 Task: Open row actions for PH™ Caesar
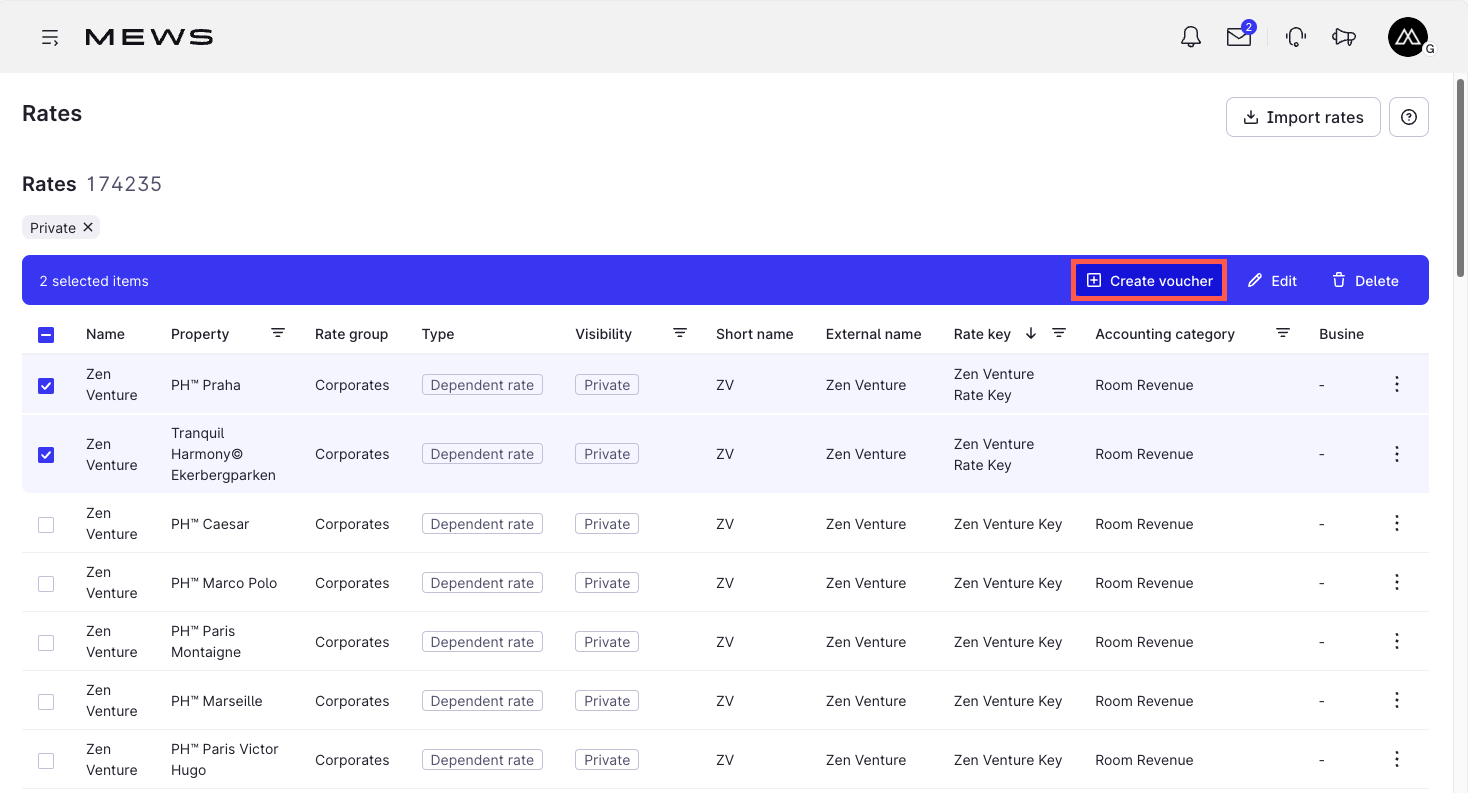tap(1398, 523)
